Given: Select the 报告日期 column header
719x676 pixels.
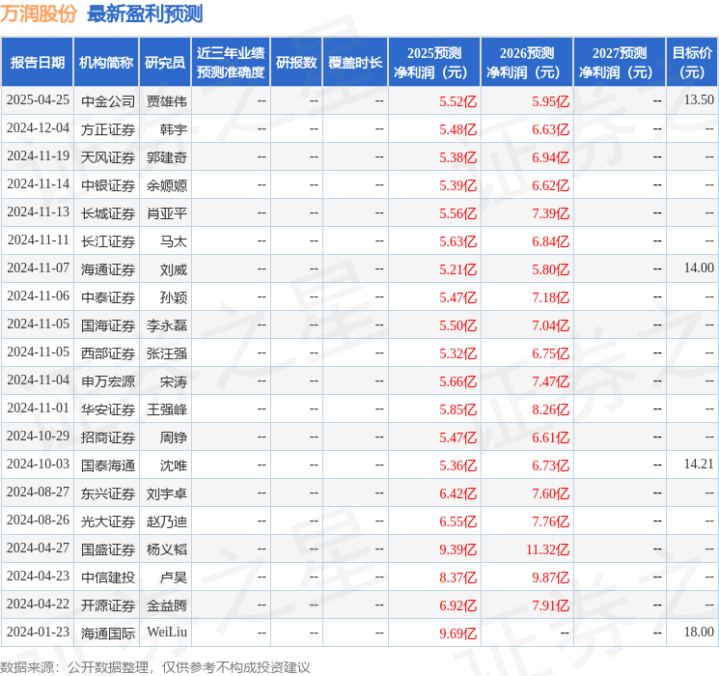Looking at the screenshot, I should (37, 62).
